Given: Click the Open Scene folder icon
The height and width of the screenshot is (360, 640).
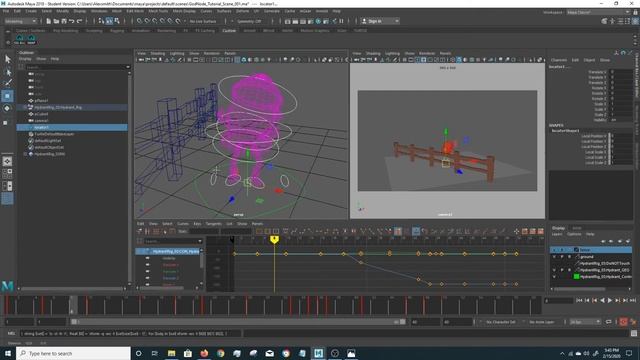Looking at the screenshot, I should coord(56,21).
